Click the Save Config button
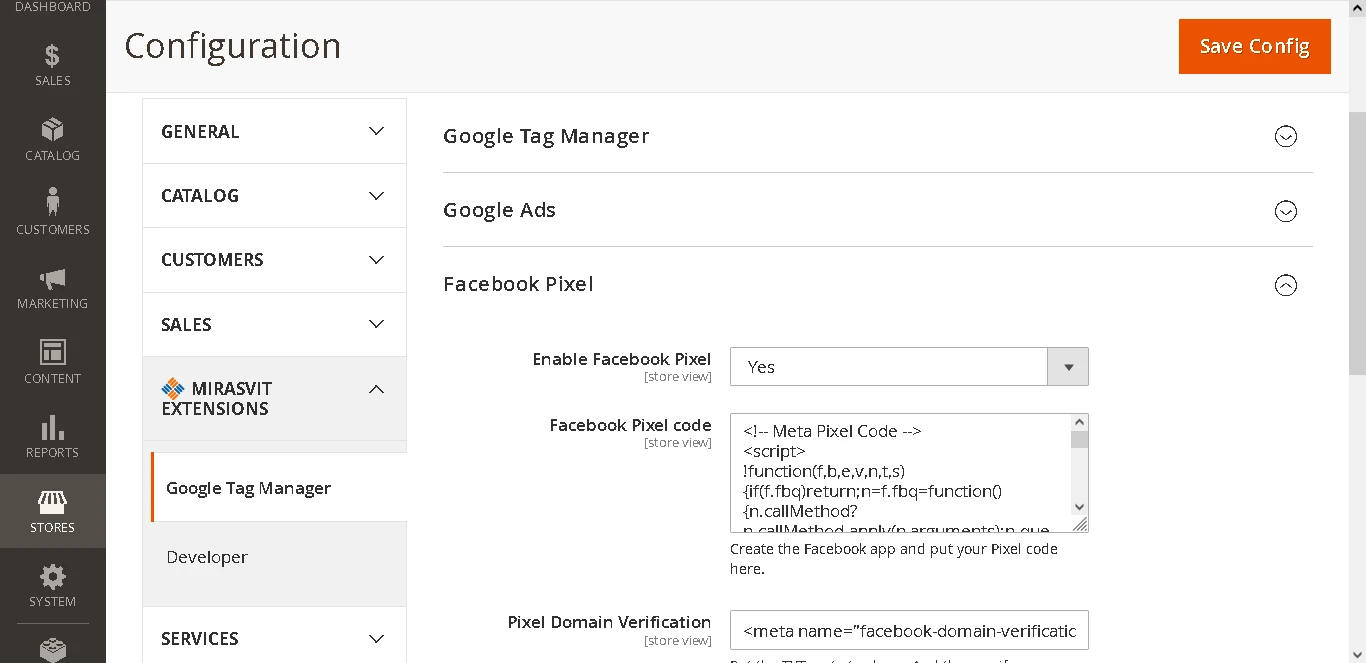This screenshot has width=1366, height=663. [x=1254, y=46]
